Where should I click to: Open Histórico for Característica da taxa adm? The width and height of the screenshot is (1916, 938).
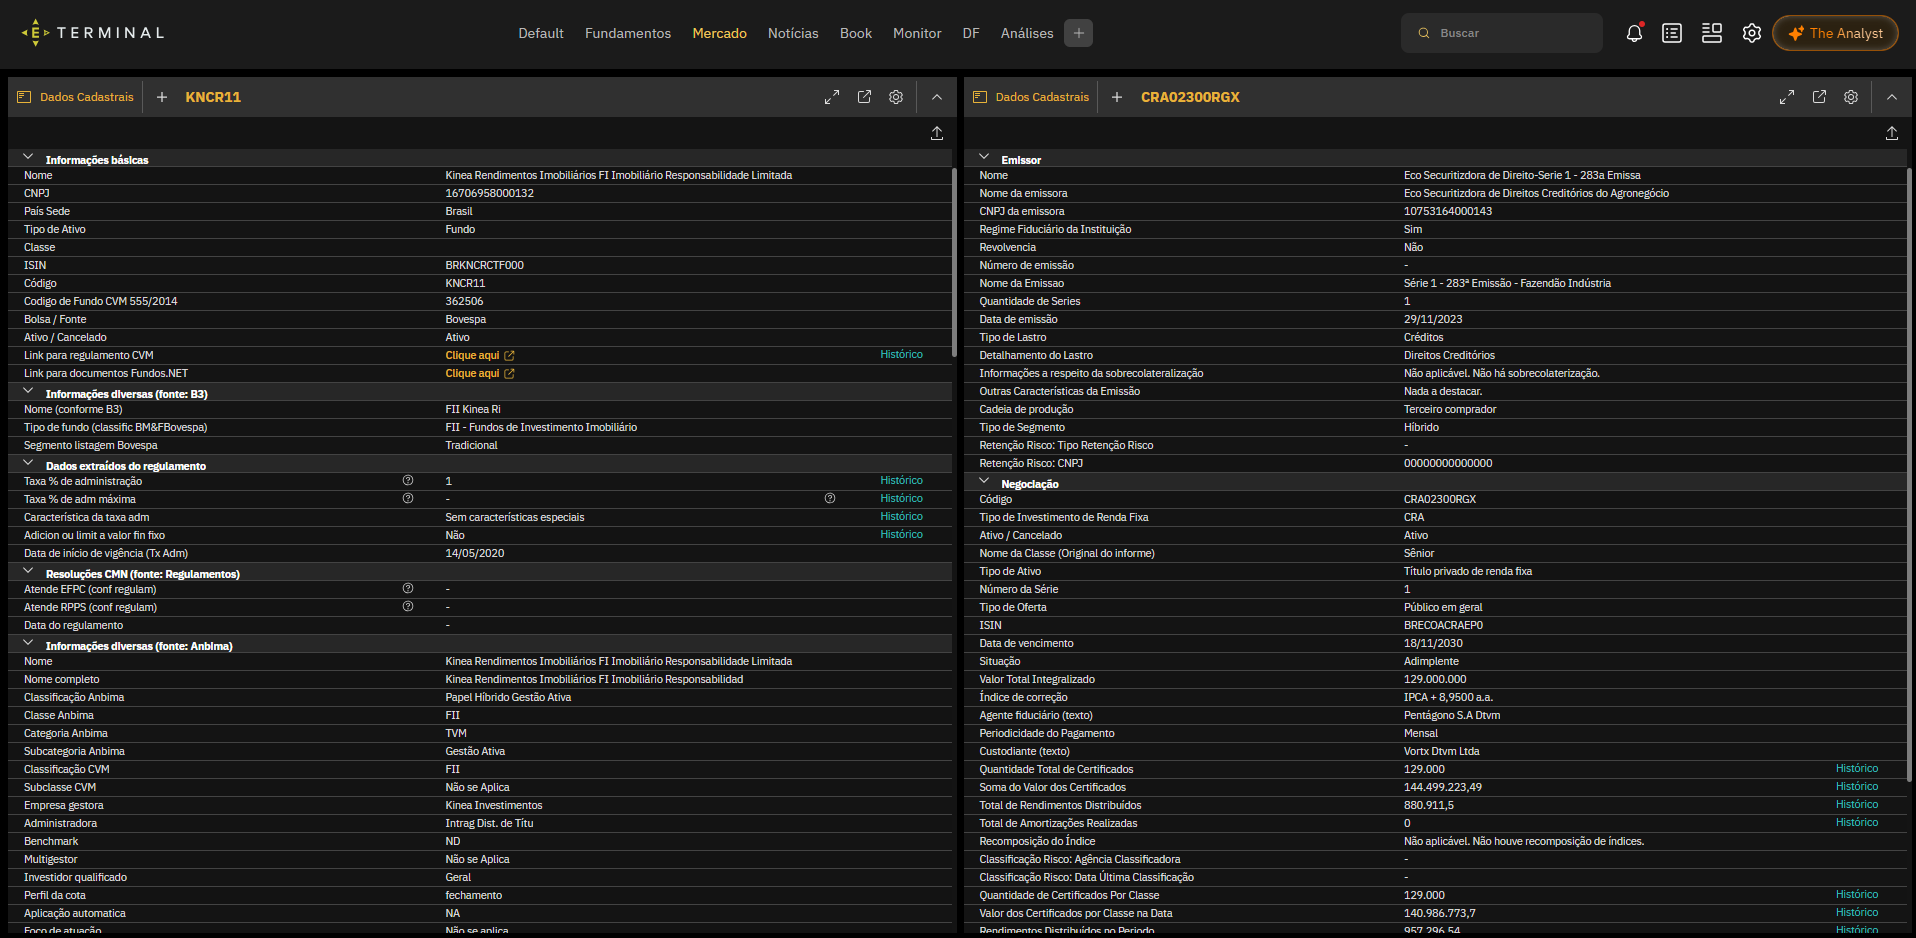coord(901,516)
